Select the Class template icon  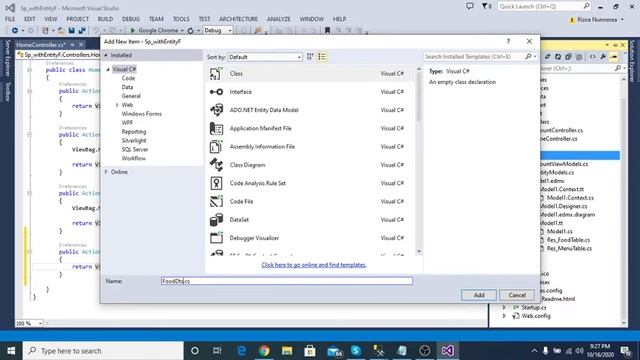[x=216, y=74]
